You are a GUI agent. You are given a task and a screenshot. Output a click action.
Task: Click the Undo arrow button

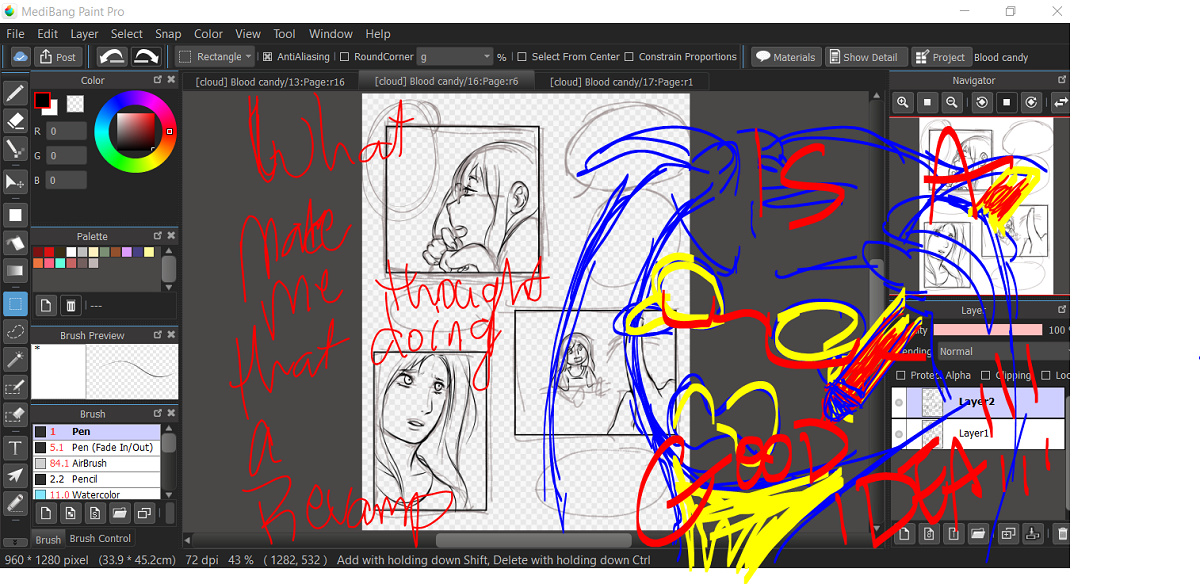pos(113,57)
